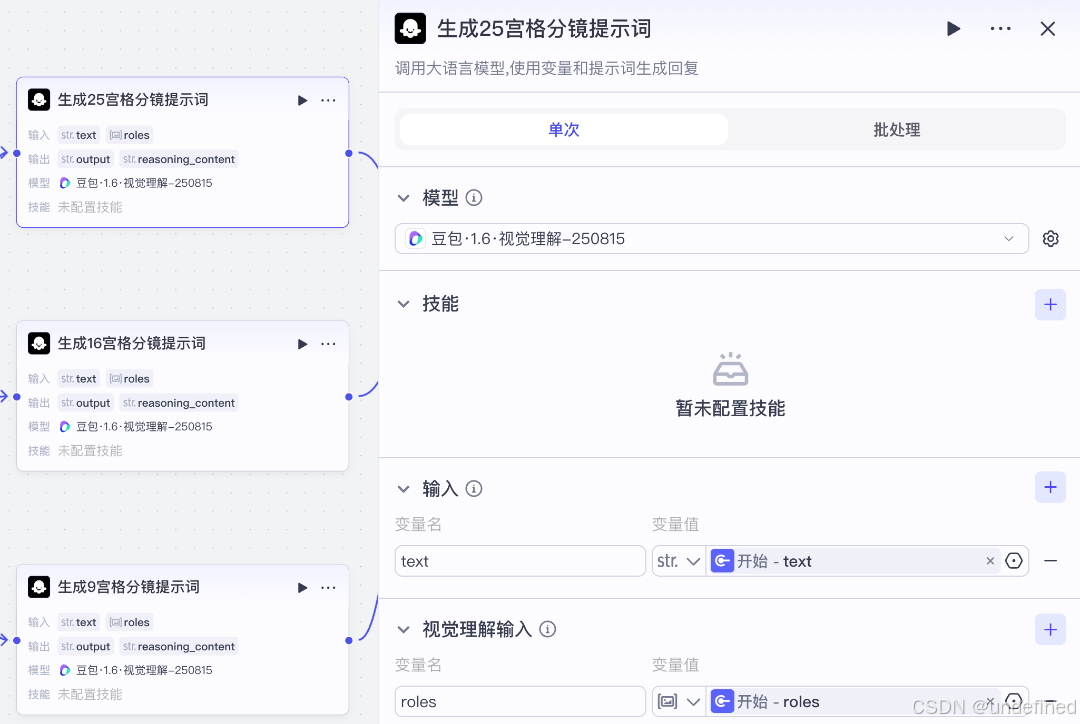Select the 生成9宫格分镜提示词 node title
The image size is (1080, 724).
pyautogui.click(x=129, y=587)
